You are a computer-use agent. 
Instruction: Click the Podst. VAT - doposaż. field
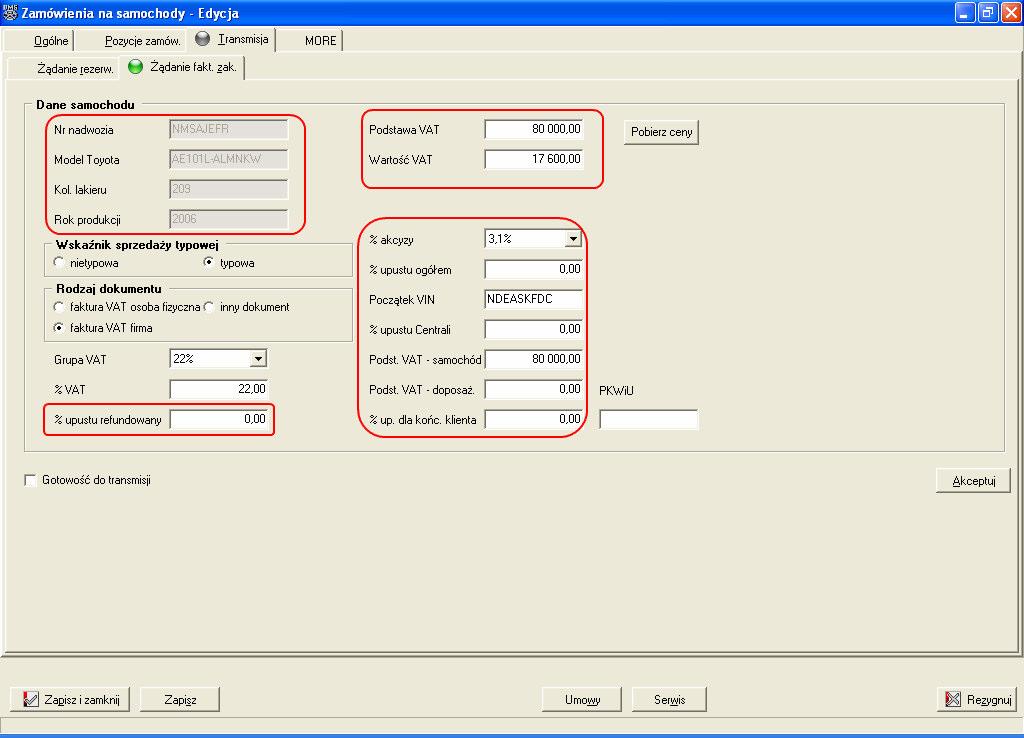click(x=534, y=389)
